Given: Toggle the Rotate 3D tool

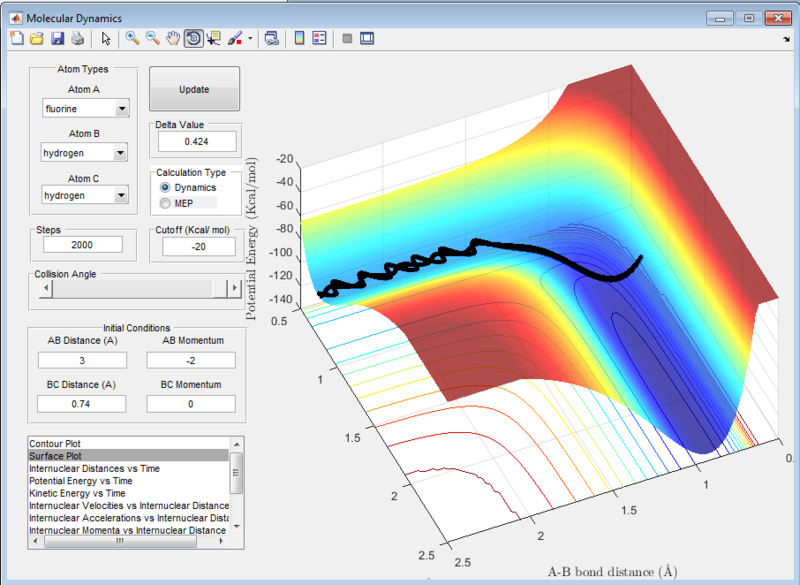Looking at the screenshot, I should pyautogui.click(x=193, y=39).
